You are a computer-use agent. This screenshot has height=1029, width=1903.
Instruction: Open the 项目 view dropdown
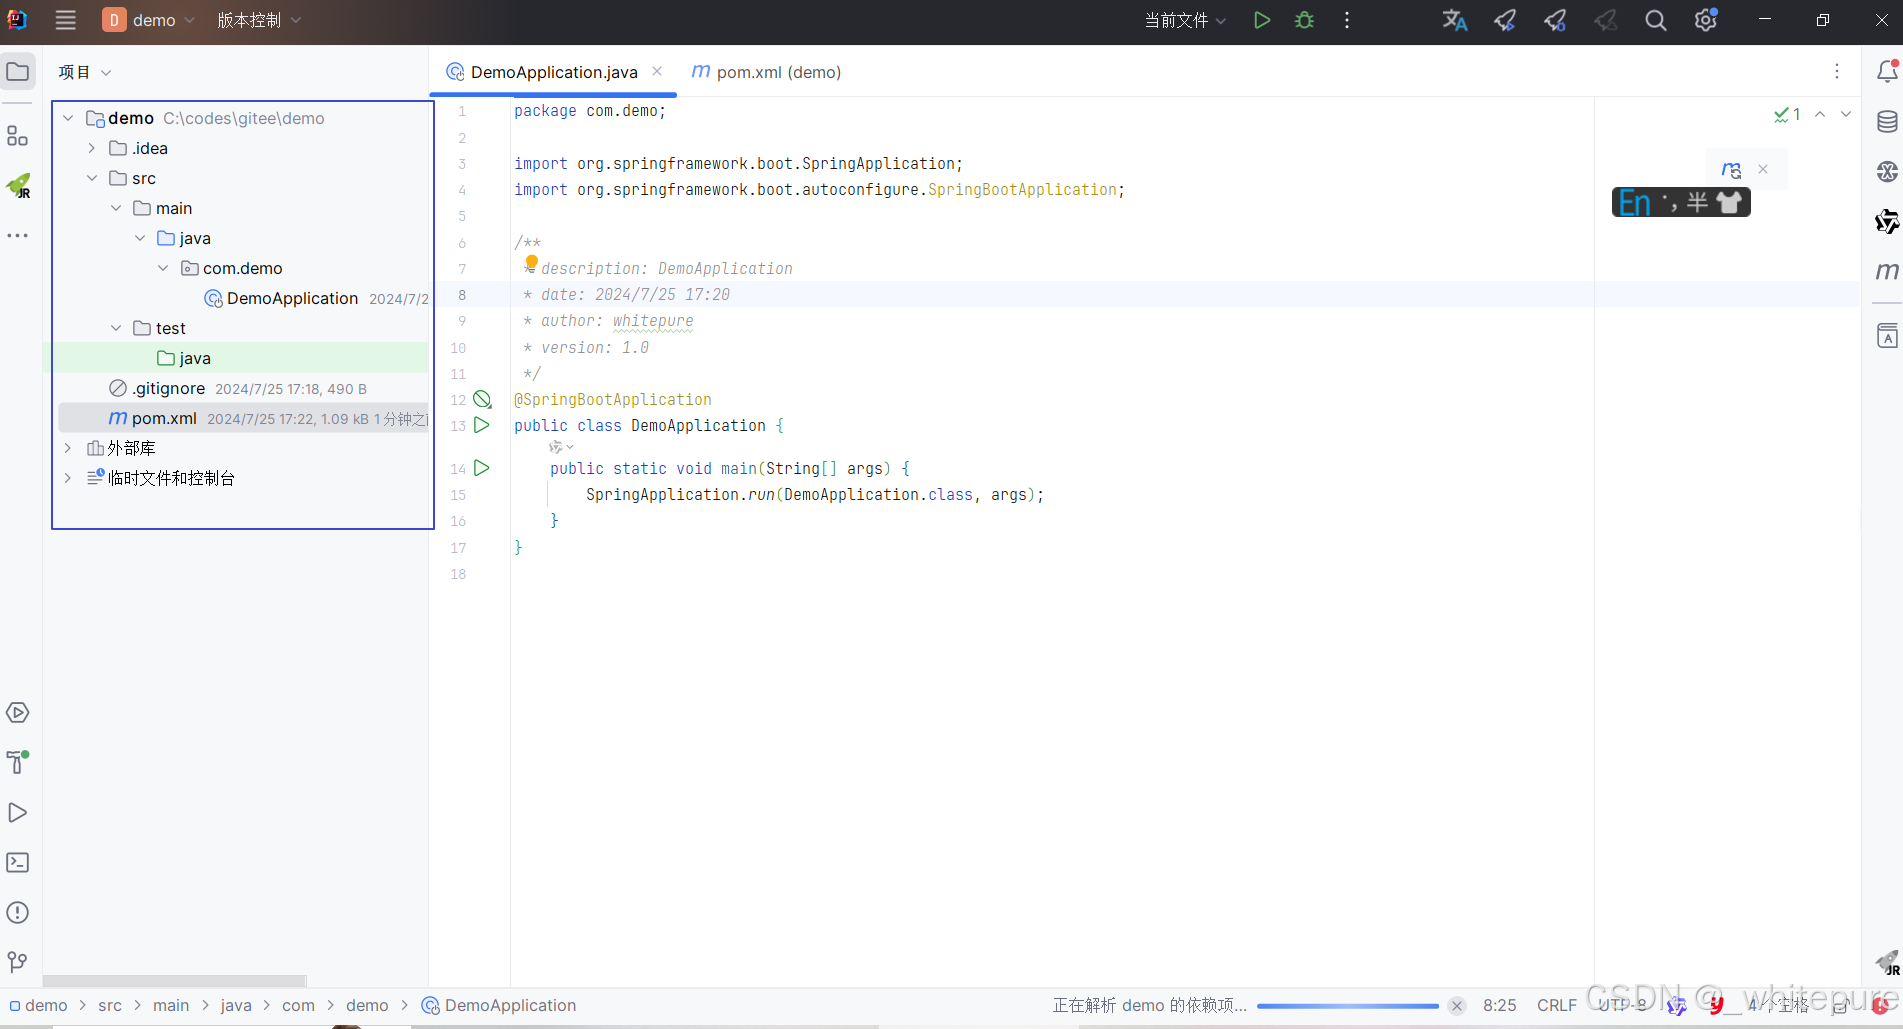click(85, 72)
